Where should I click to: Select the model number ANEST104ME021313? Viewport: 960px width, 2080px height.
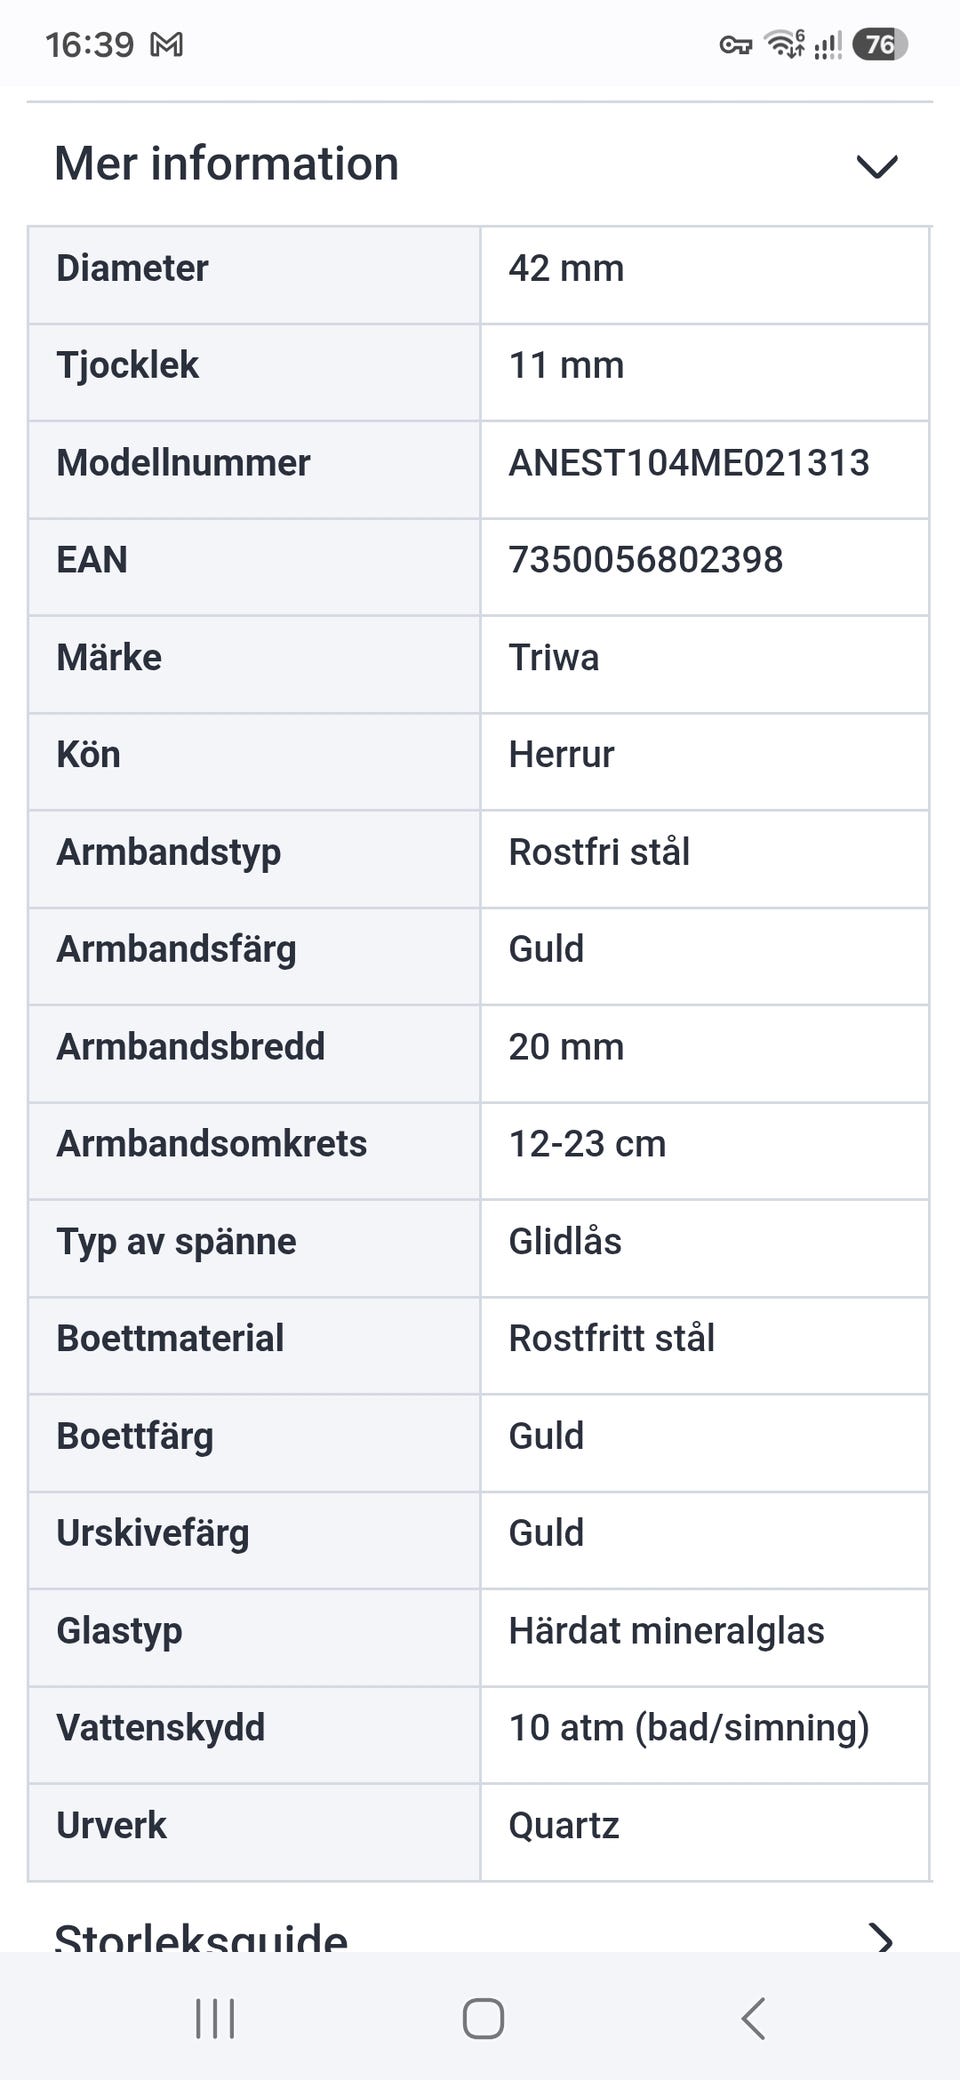pos(689,463)
